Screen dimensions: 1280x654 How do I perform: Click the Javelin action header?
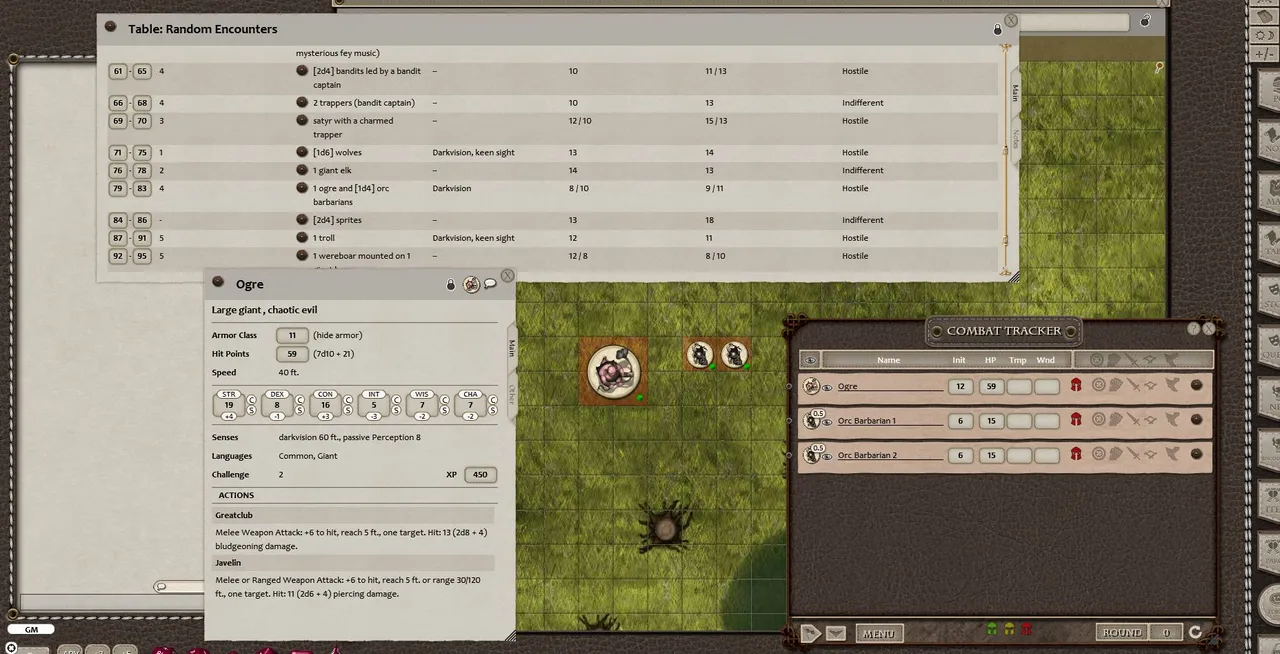tap(355, 563)
